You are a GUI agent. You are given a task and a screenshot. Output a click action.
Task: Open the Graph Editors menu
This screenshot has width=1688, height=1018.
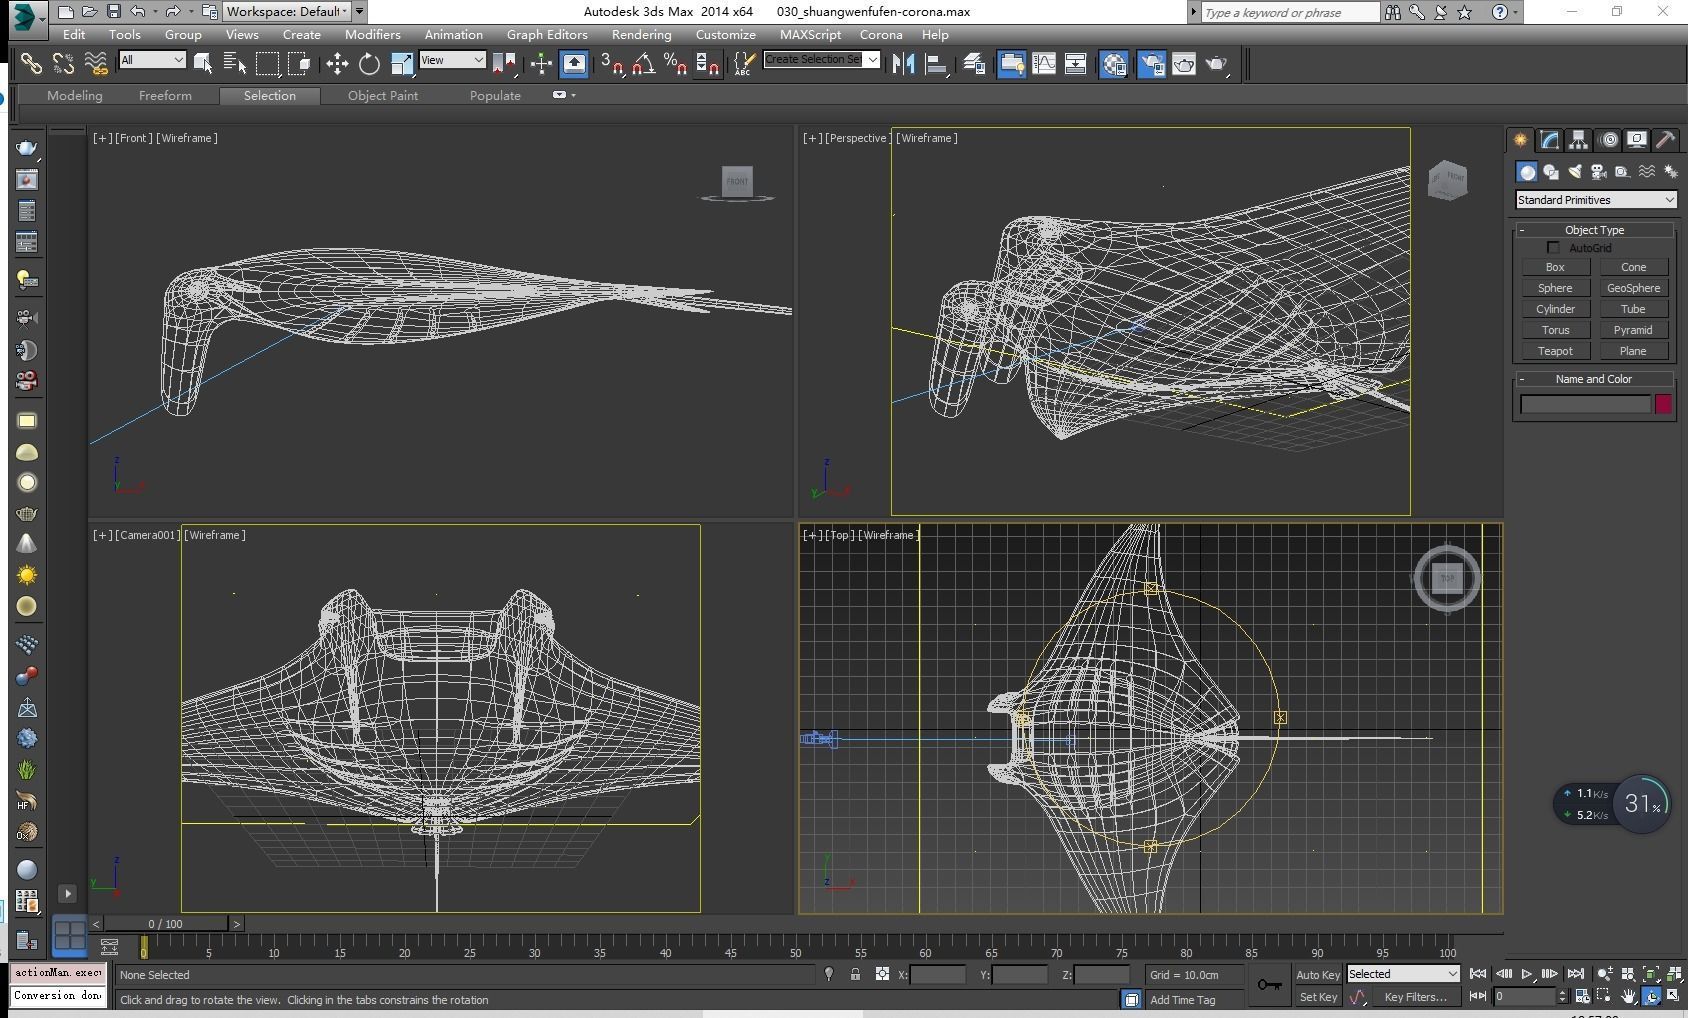click(547, 34)
